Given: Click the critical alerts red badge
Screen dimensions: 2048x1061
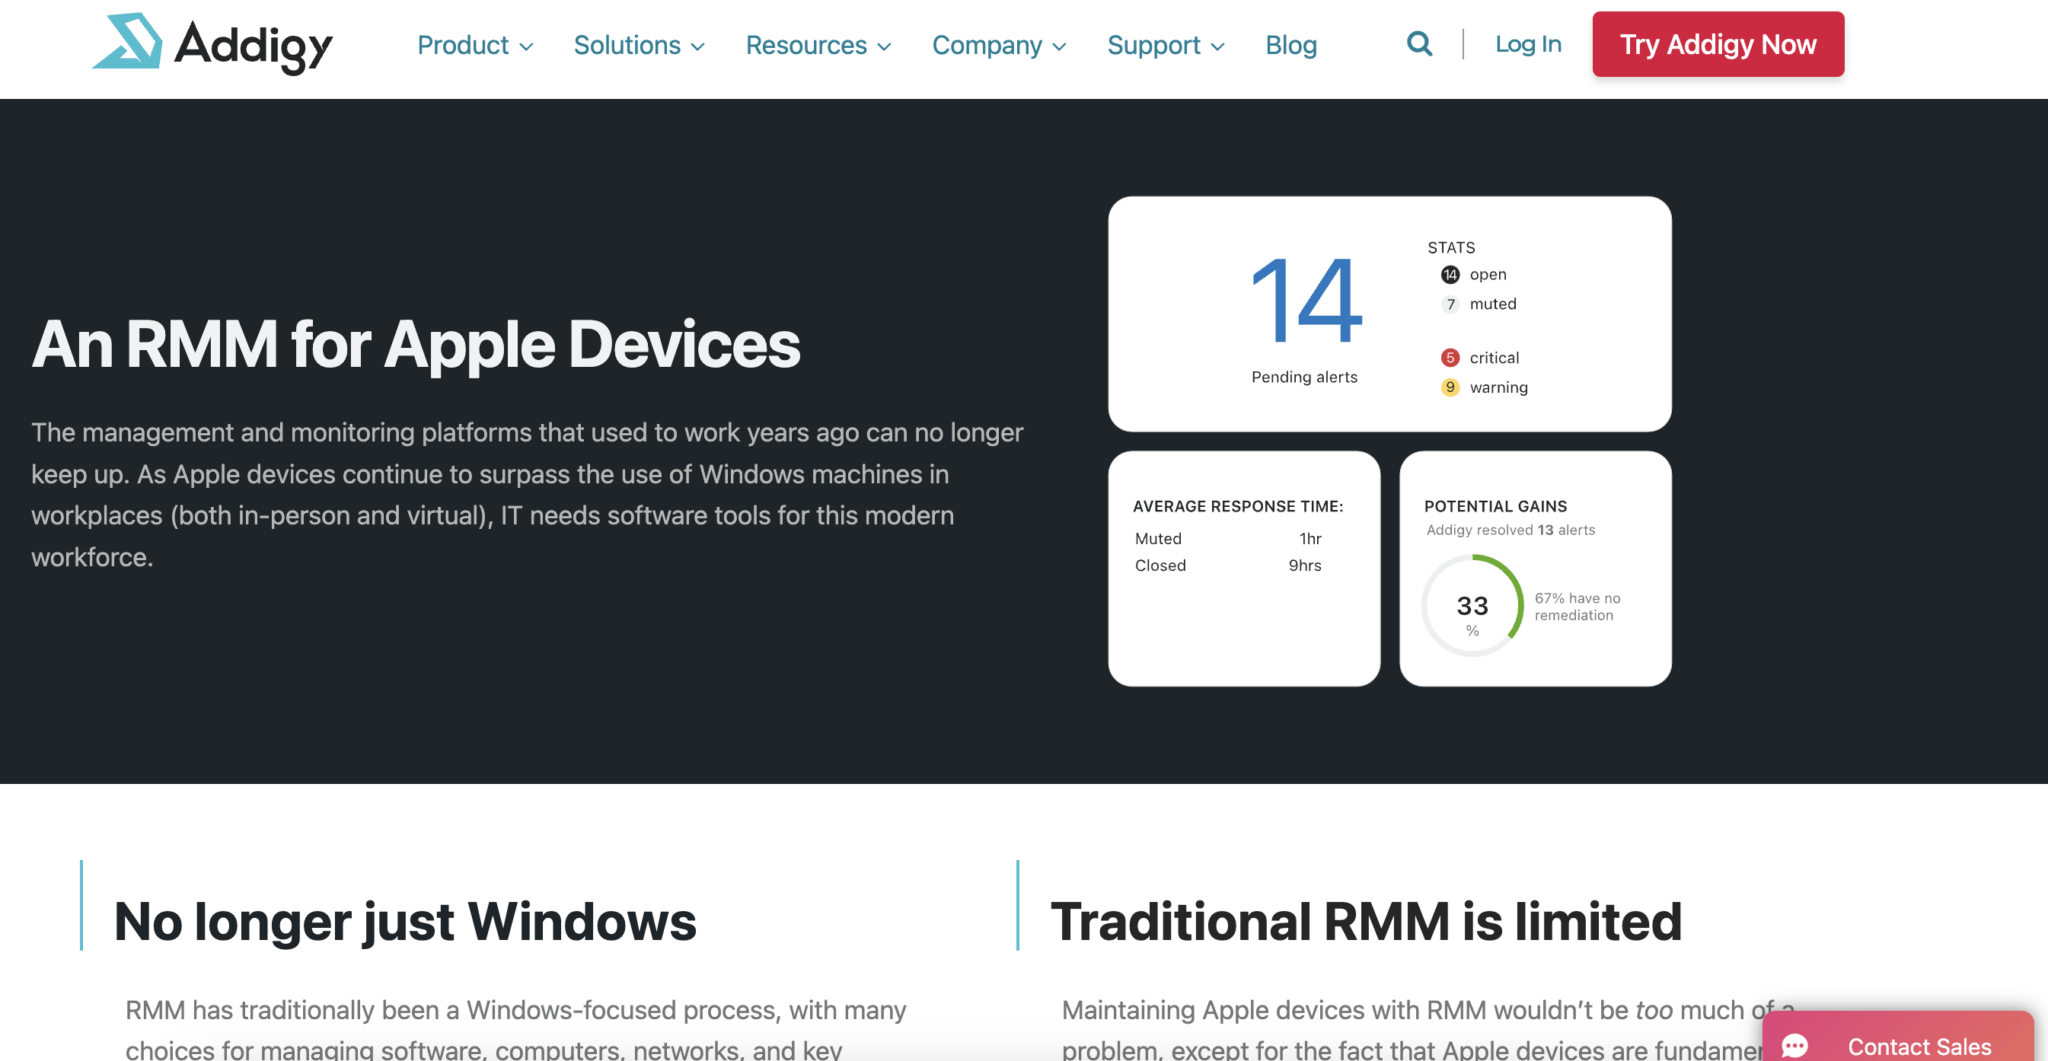Looking at the screenshot, I should (x=1449, y=357).
